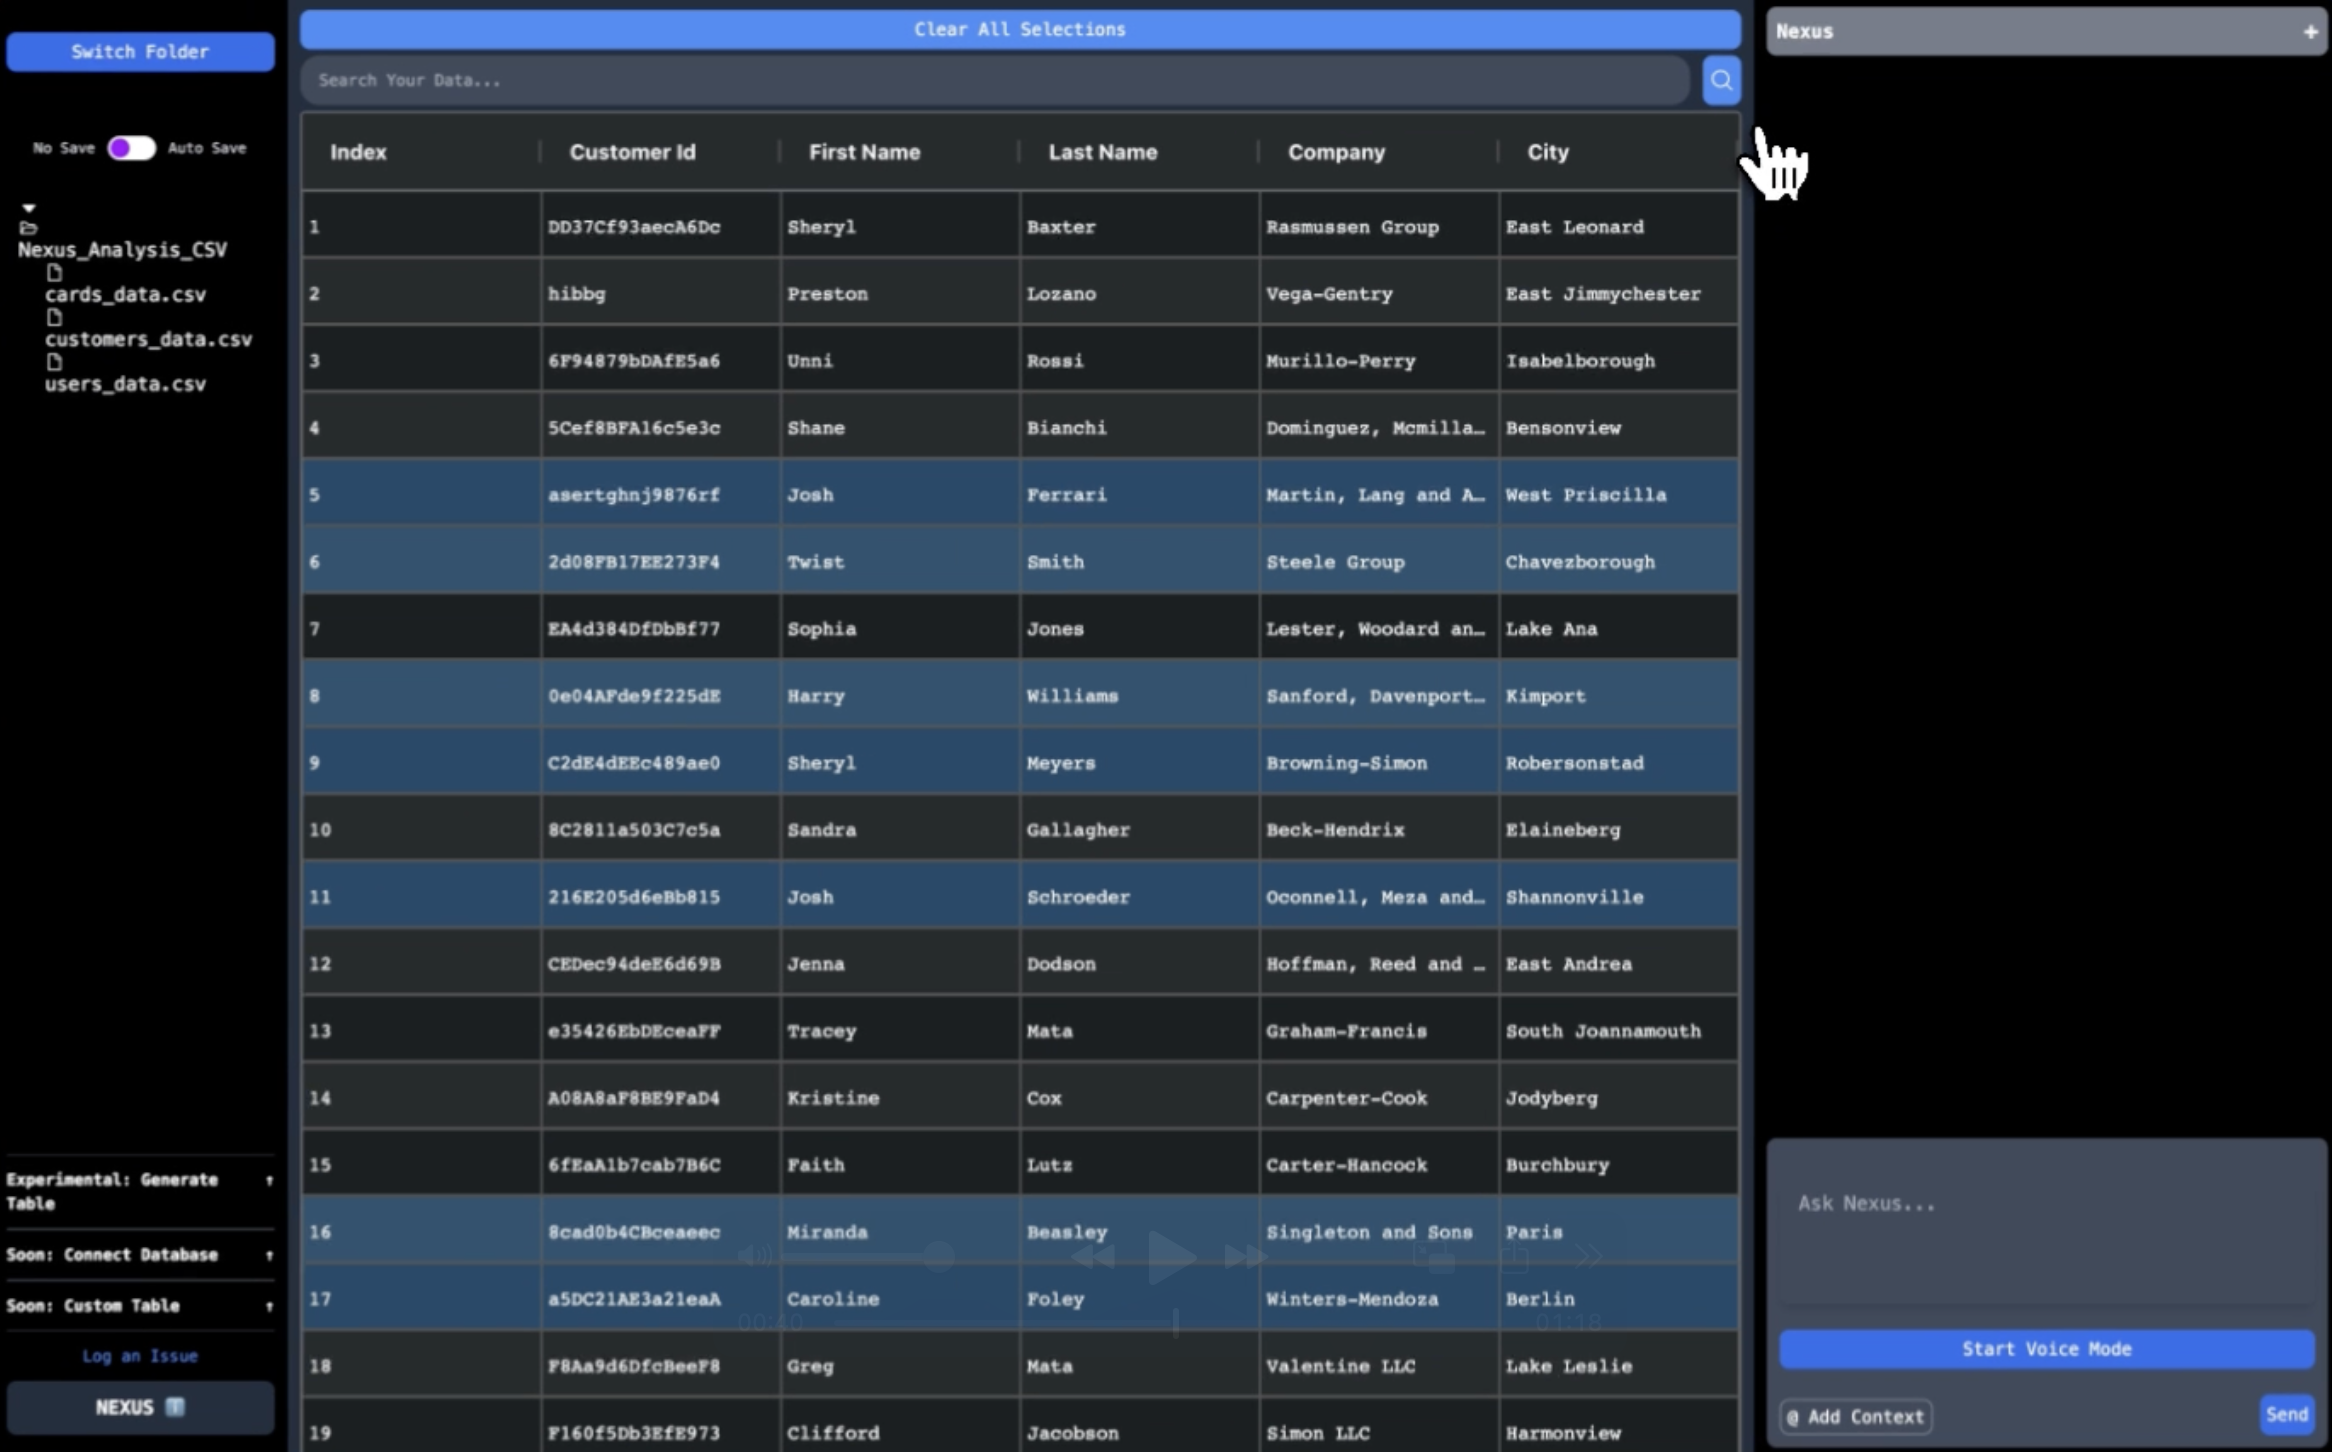Toggle the No Save / Auto Save switch

131,148
